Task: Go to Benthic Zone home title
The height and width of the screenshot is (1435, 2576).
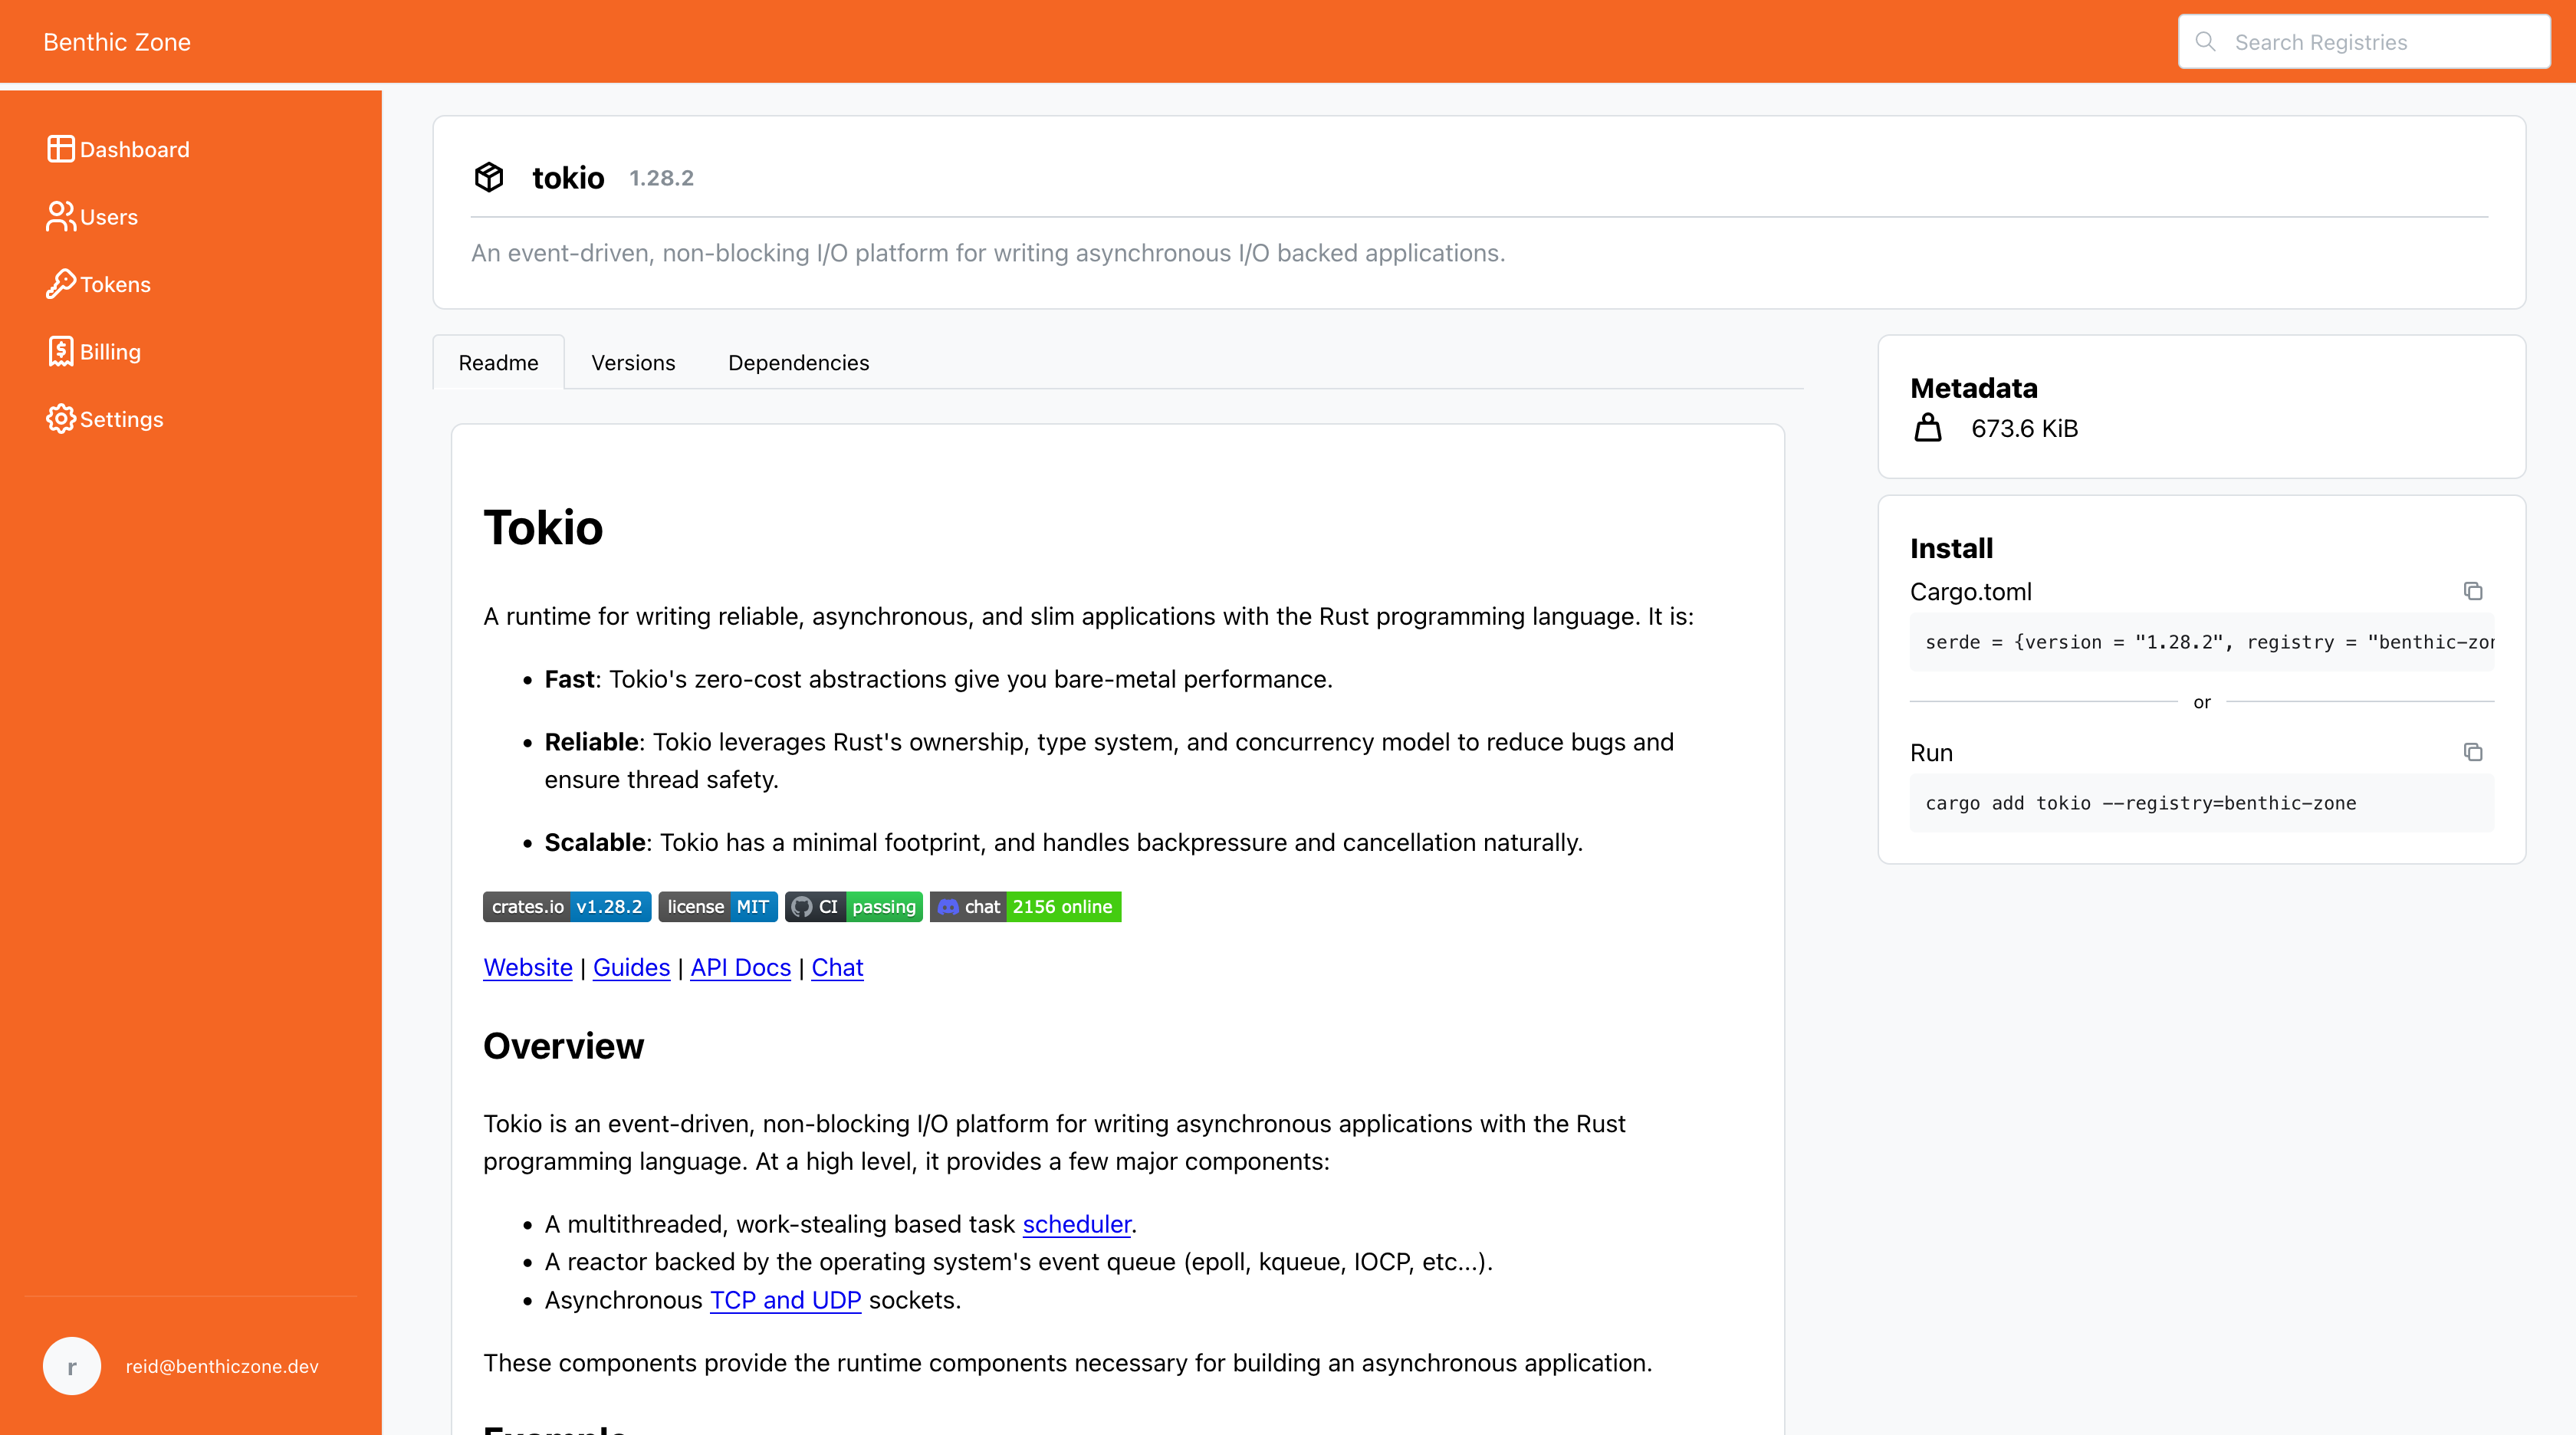Action: 117,42
